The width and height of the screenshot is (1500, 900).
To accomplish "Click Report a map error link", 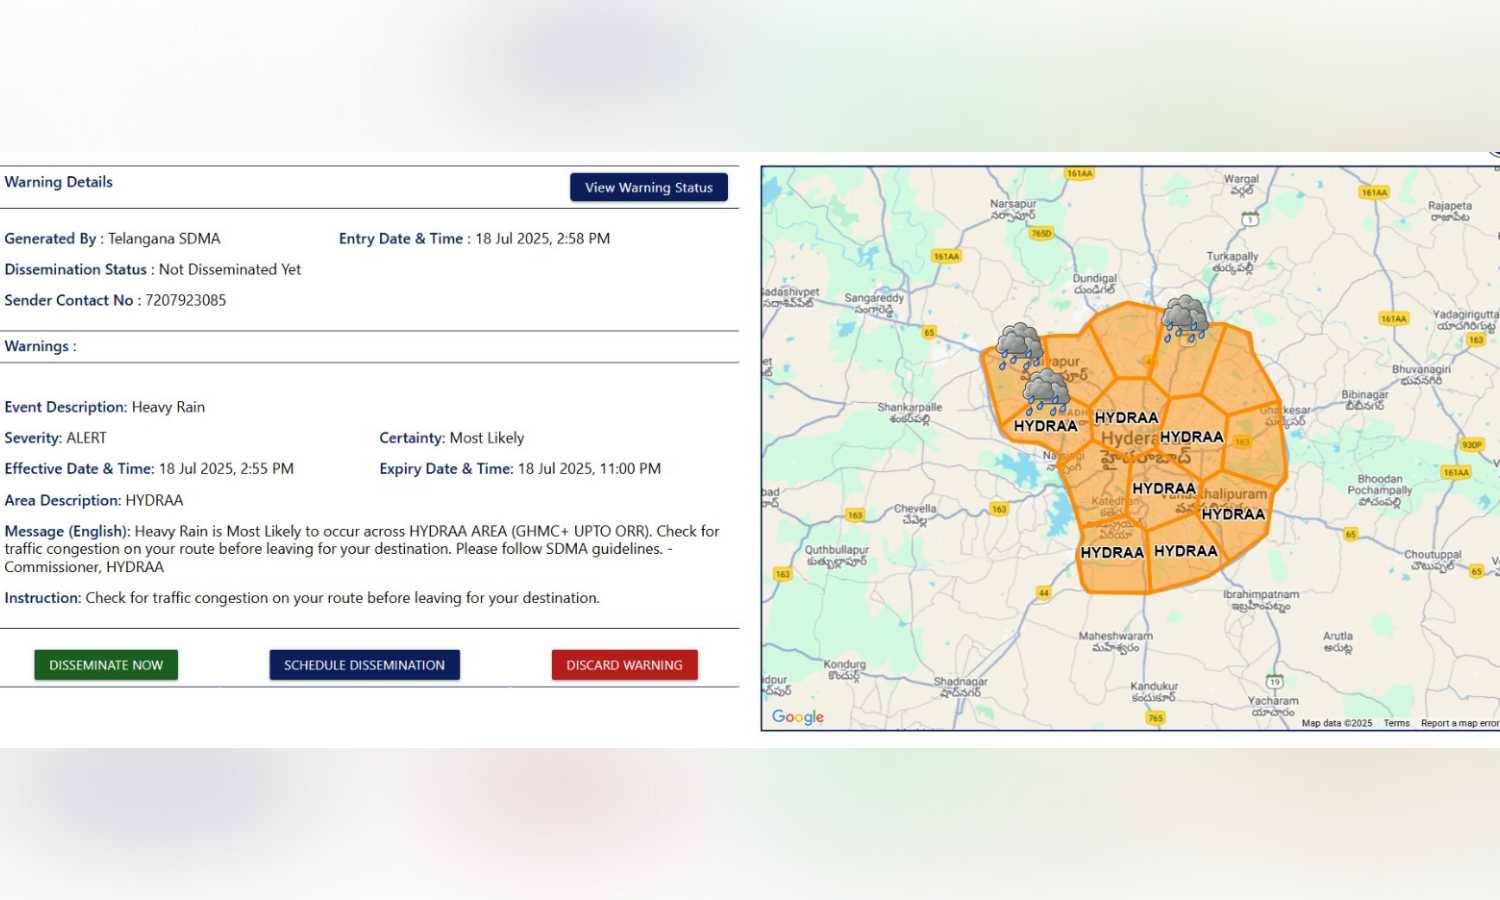I will click(x=1459, y=723).
